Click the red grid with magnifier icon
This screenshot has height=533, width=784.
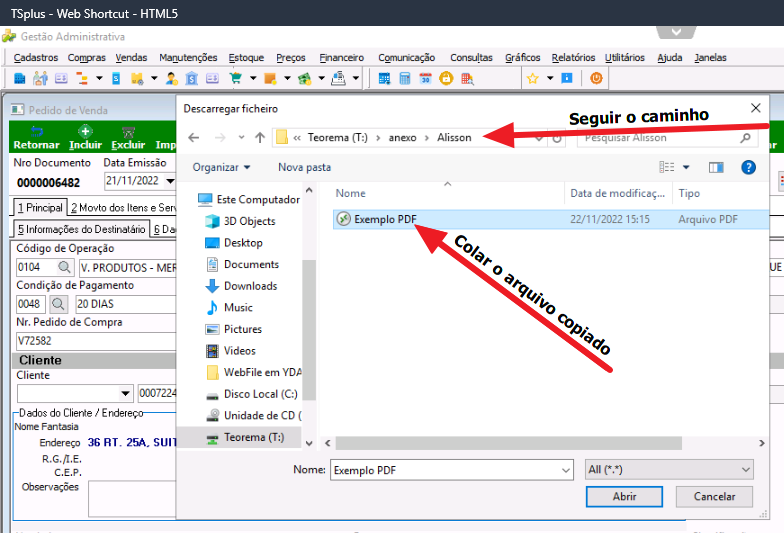[467, 78]
